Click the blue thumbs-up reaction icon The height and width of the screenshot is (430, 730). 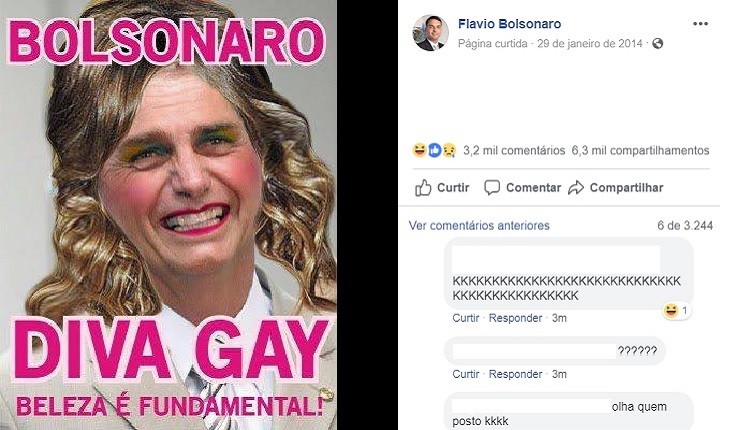point(434,150)
